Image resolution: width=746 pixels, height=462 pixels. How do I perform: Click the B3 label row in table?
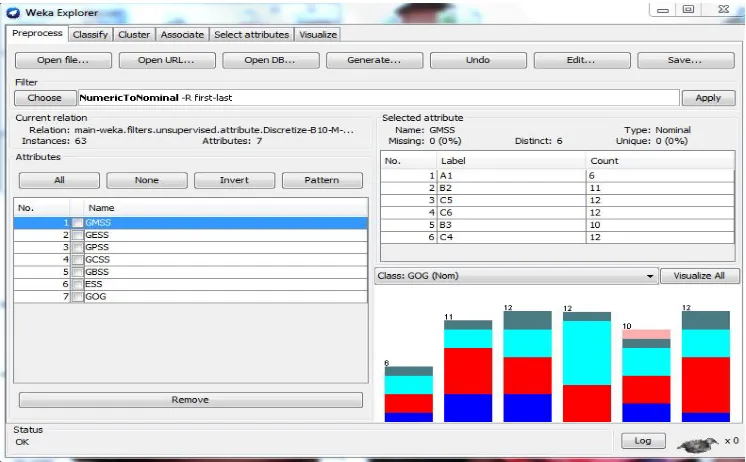[x=558, y=225]
